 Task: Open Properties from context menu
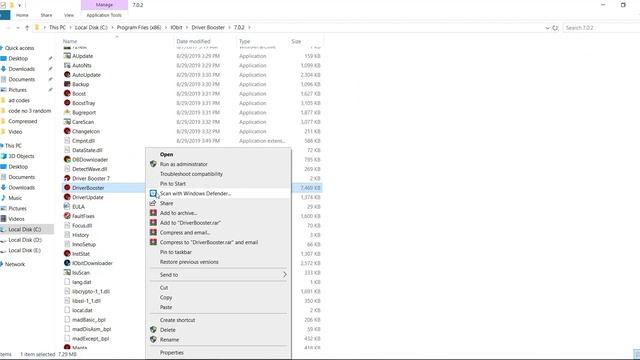pos(172,353)
